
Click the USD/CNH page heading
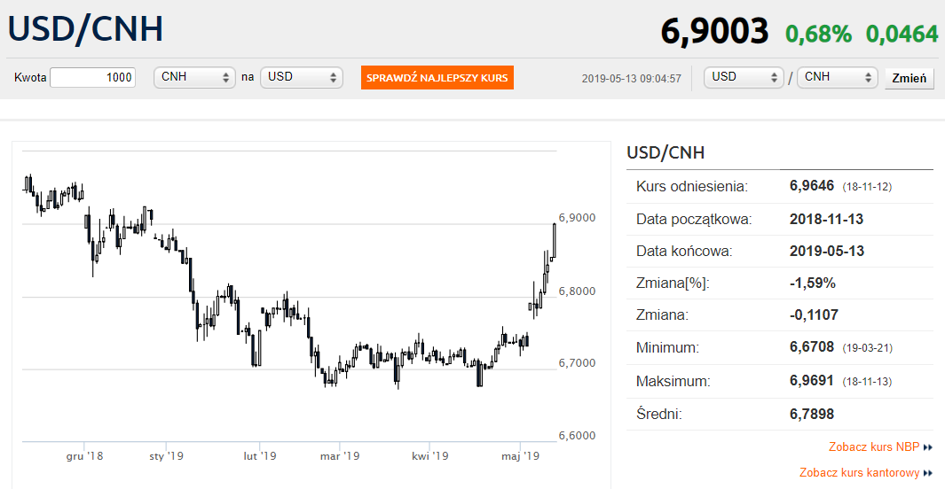click(x=86, y=28)
